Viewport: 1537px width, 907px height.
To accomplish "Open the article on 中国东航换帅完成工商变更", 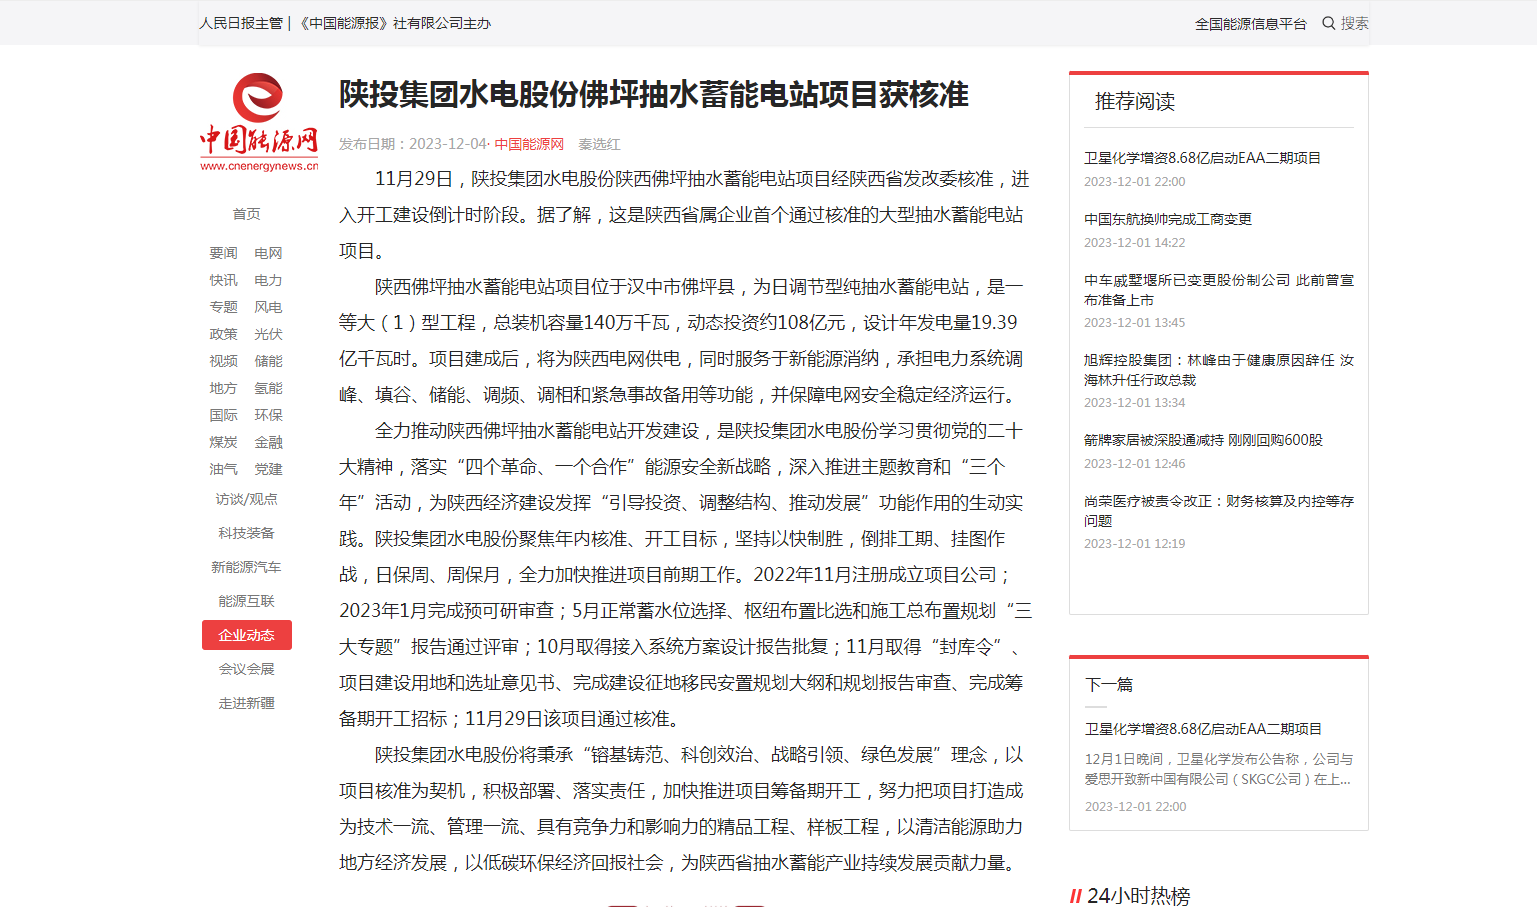I will tap(1167, 219).
